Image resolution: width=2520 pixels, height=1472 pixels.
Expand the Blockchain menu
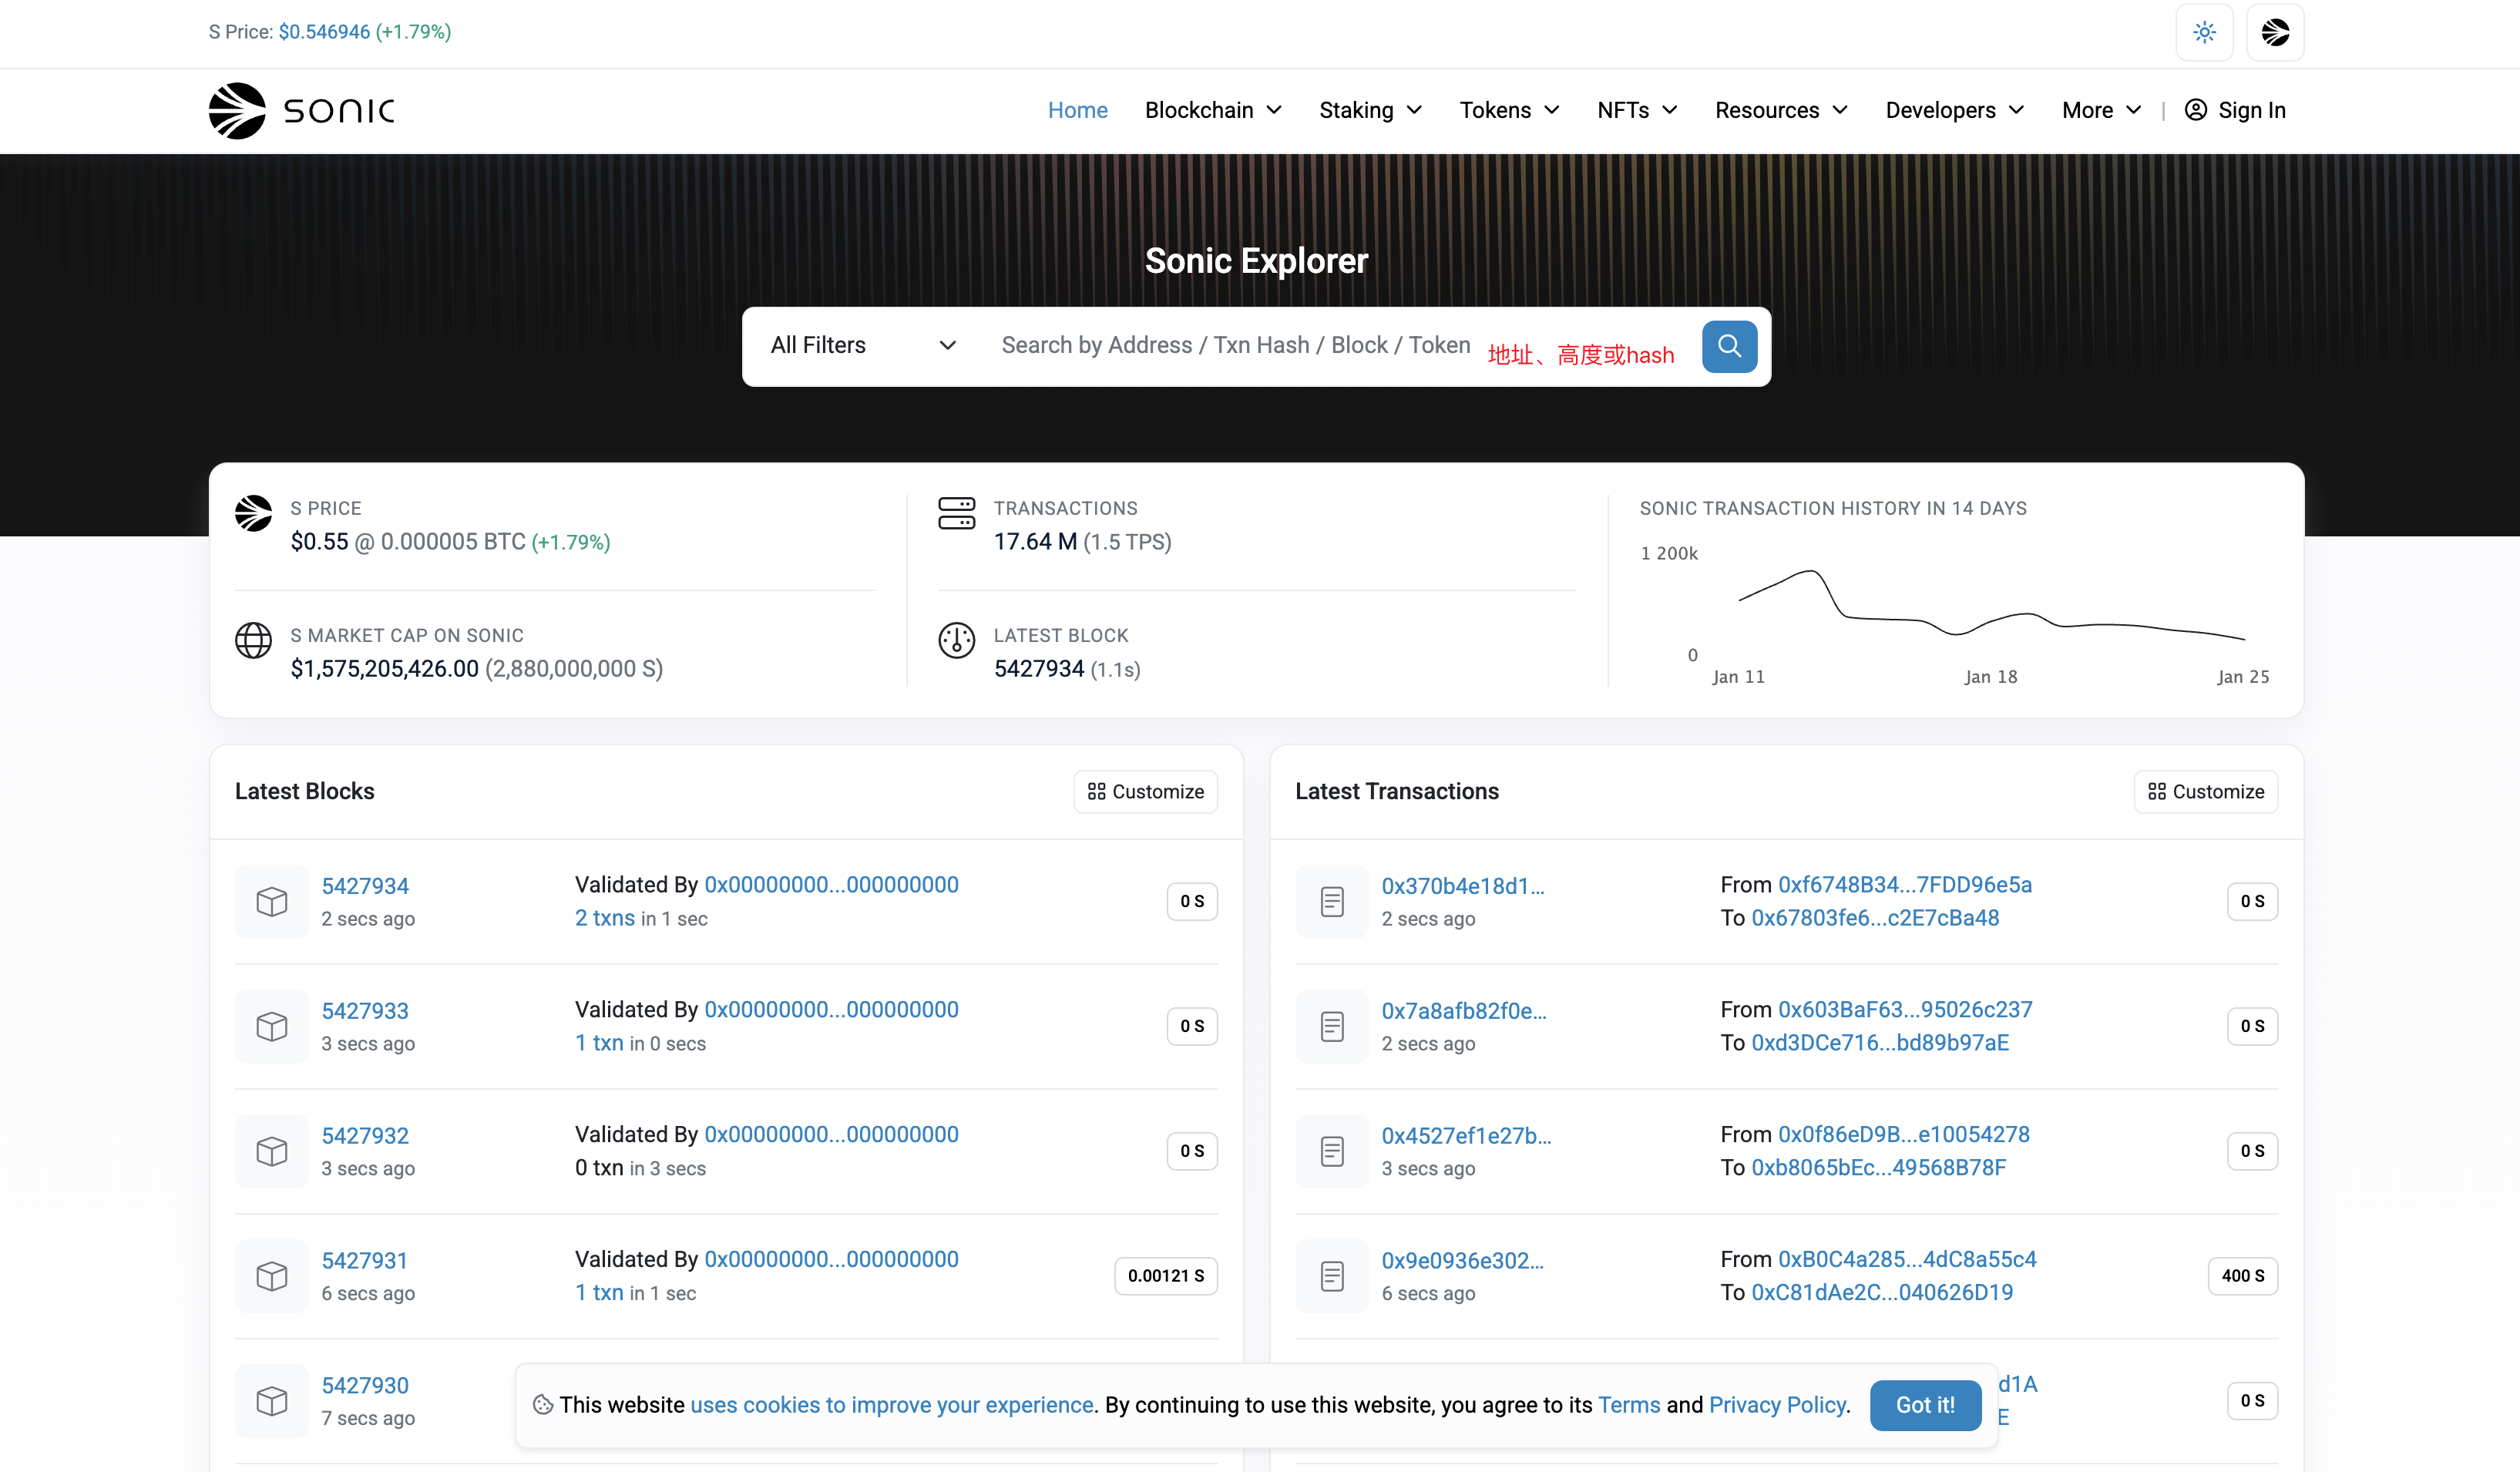(x=1213, y=110)
